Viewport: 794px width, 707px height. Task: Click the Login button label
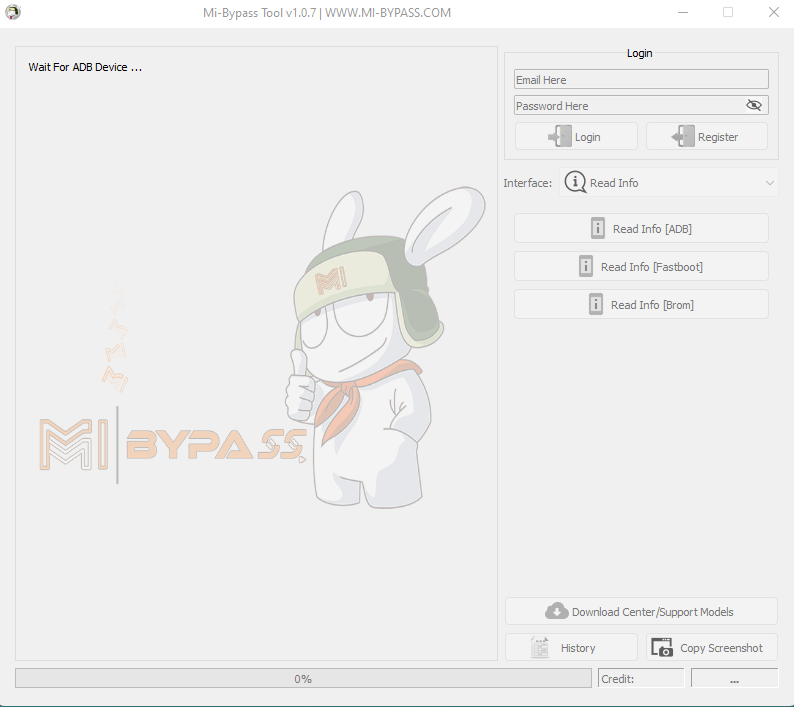tap(587, 137)
